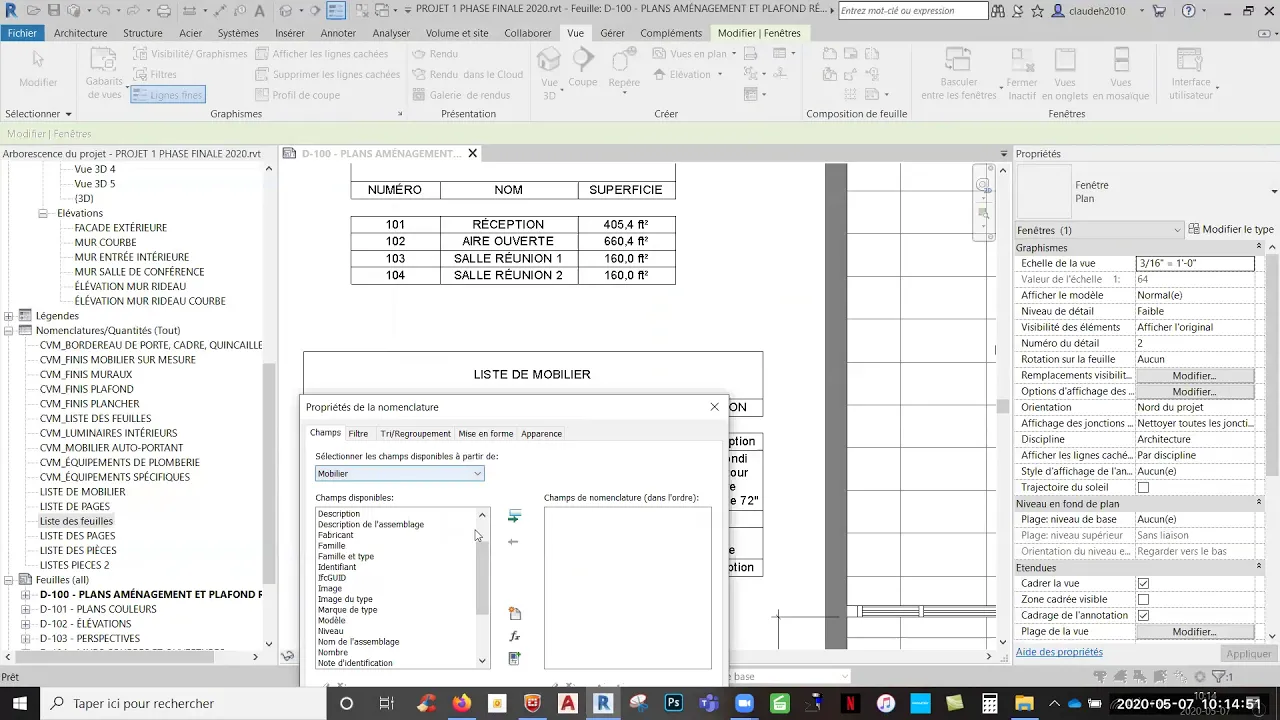Click Galerie de rendus tool
The image size is (1280, 720).
462,95
